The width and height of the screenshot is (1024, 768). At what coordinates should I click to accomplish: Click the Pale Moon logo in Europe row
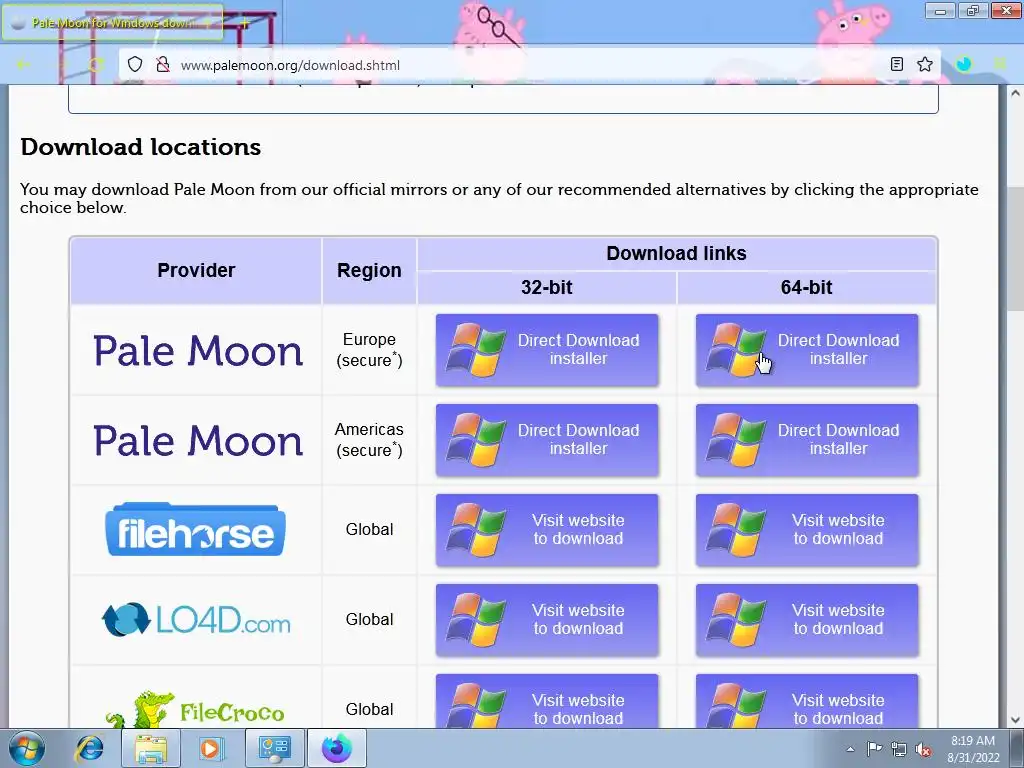[198, 351]
